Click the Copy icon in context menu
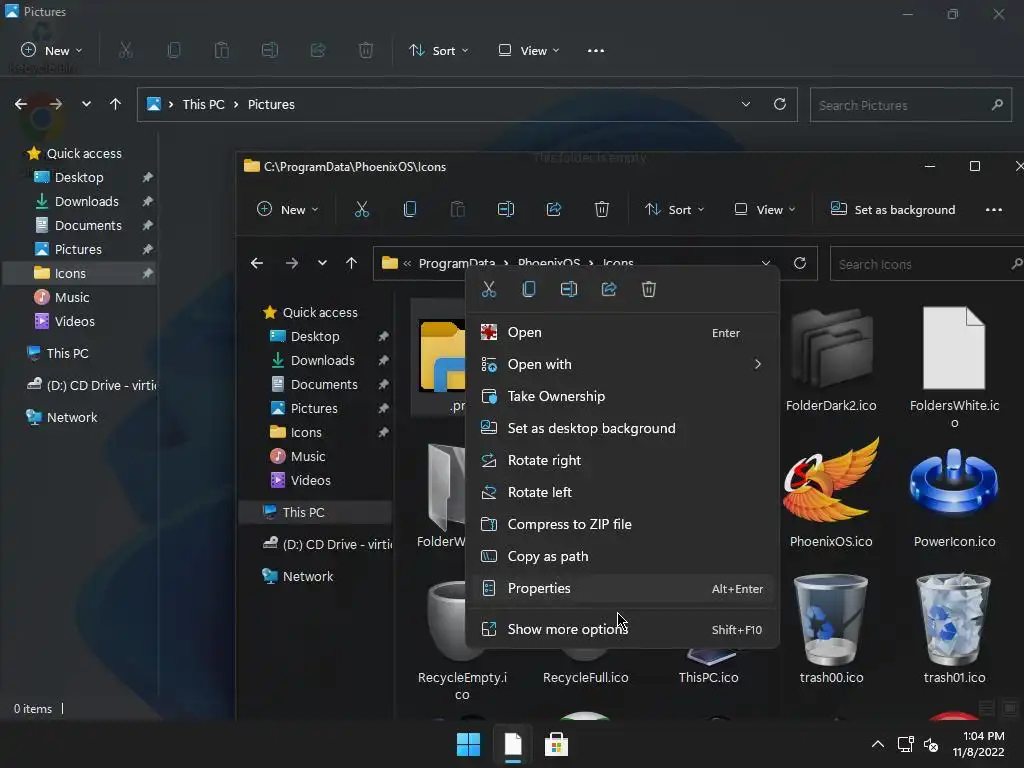This screenshot has width=1024, height=768. (x=529, y=289)
